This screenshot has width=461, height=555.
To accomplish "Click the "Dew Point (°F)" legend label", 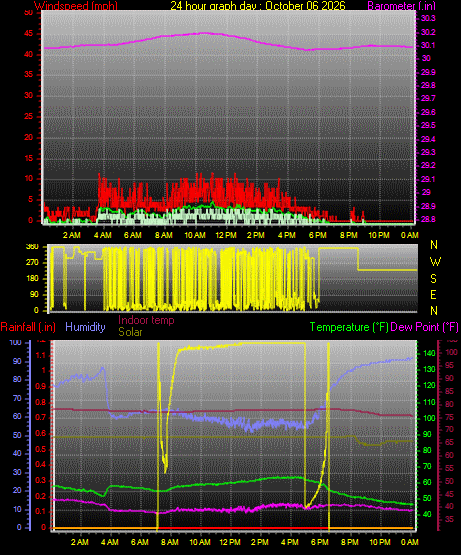I will 424,327.
